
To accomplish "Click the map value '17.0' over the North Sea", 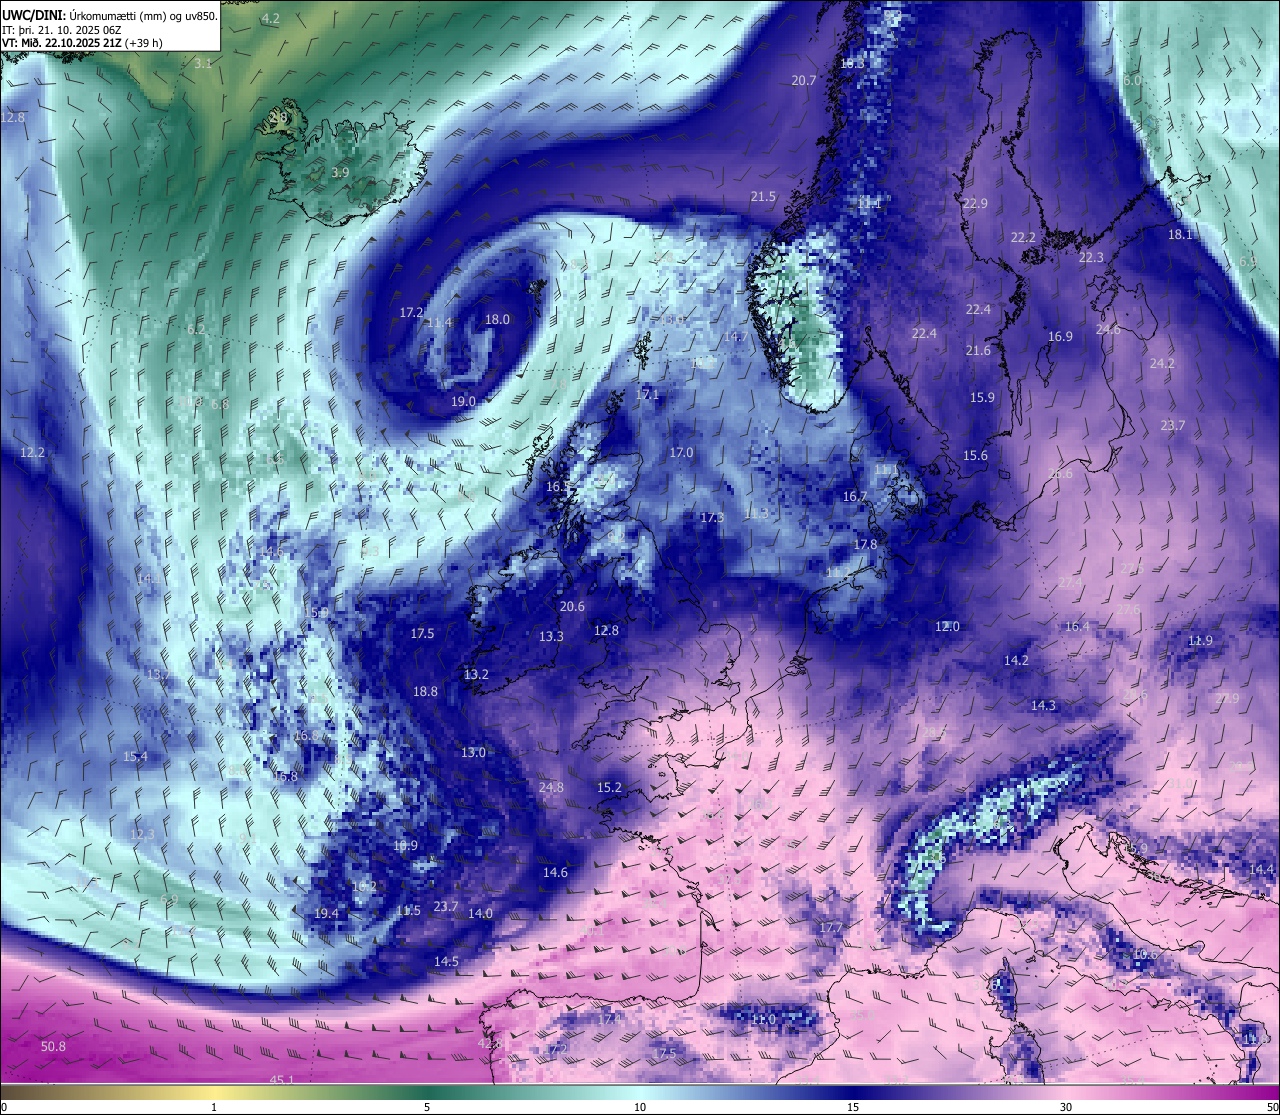I will click(x=681, y=452).
